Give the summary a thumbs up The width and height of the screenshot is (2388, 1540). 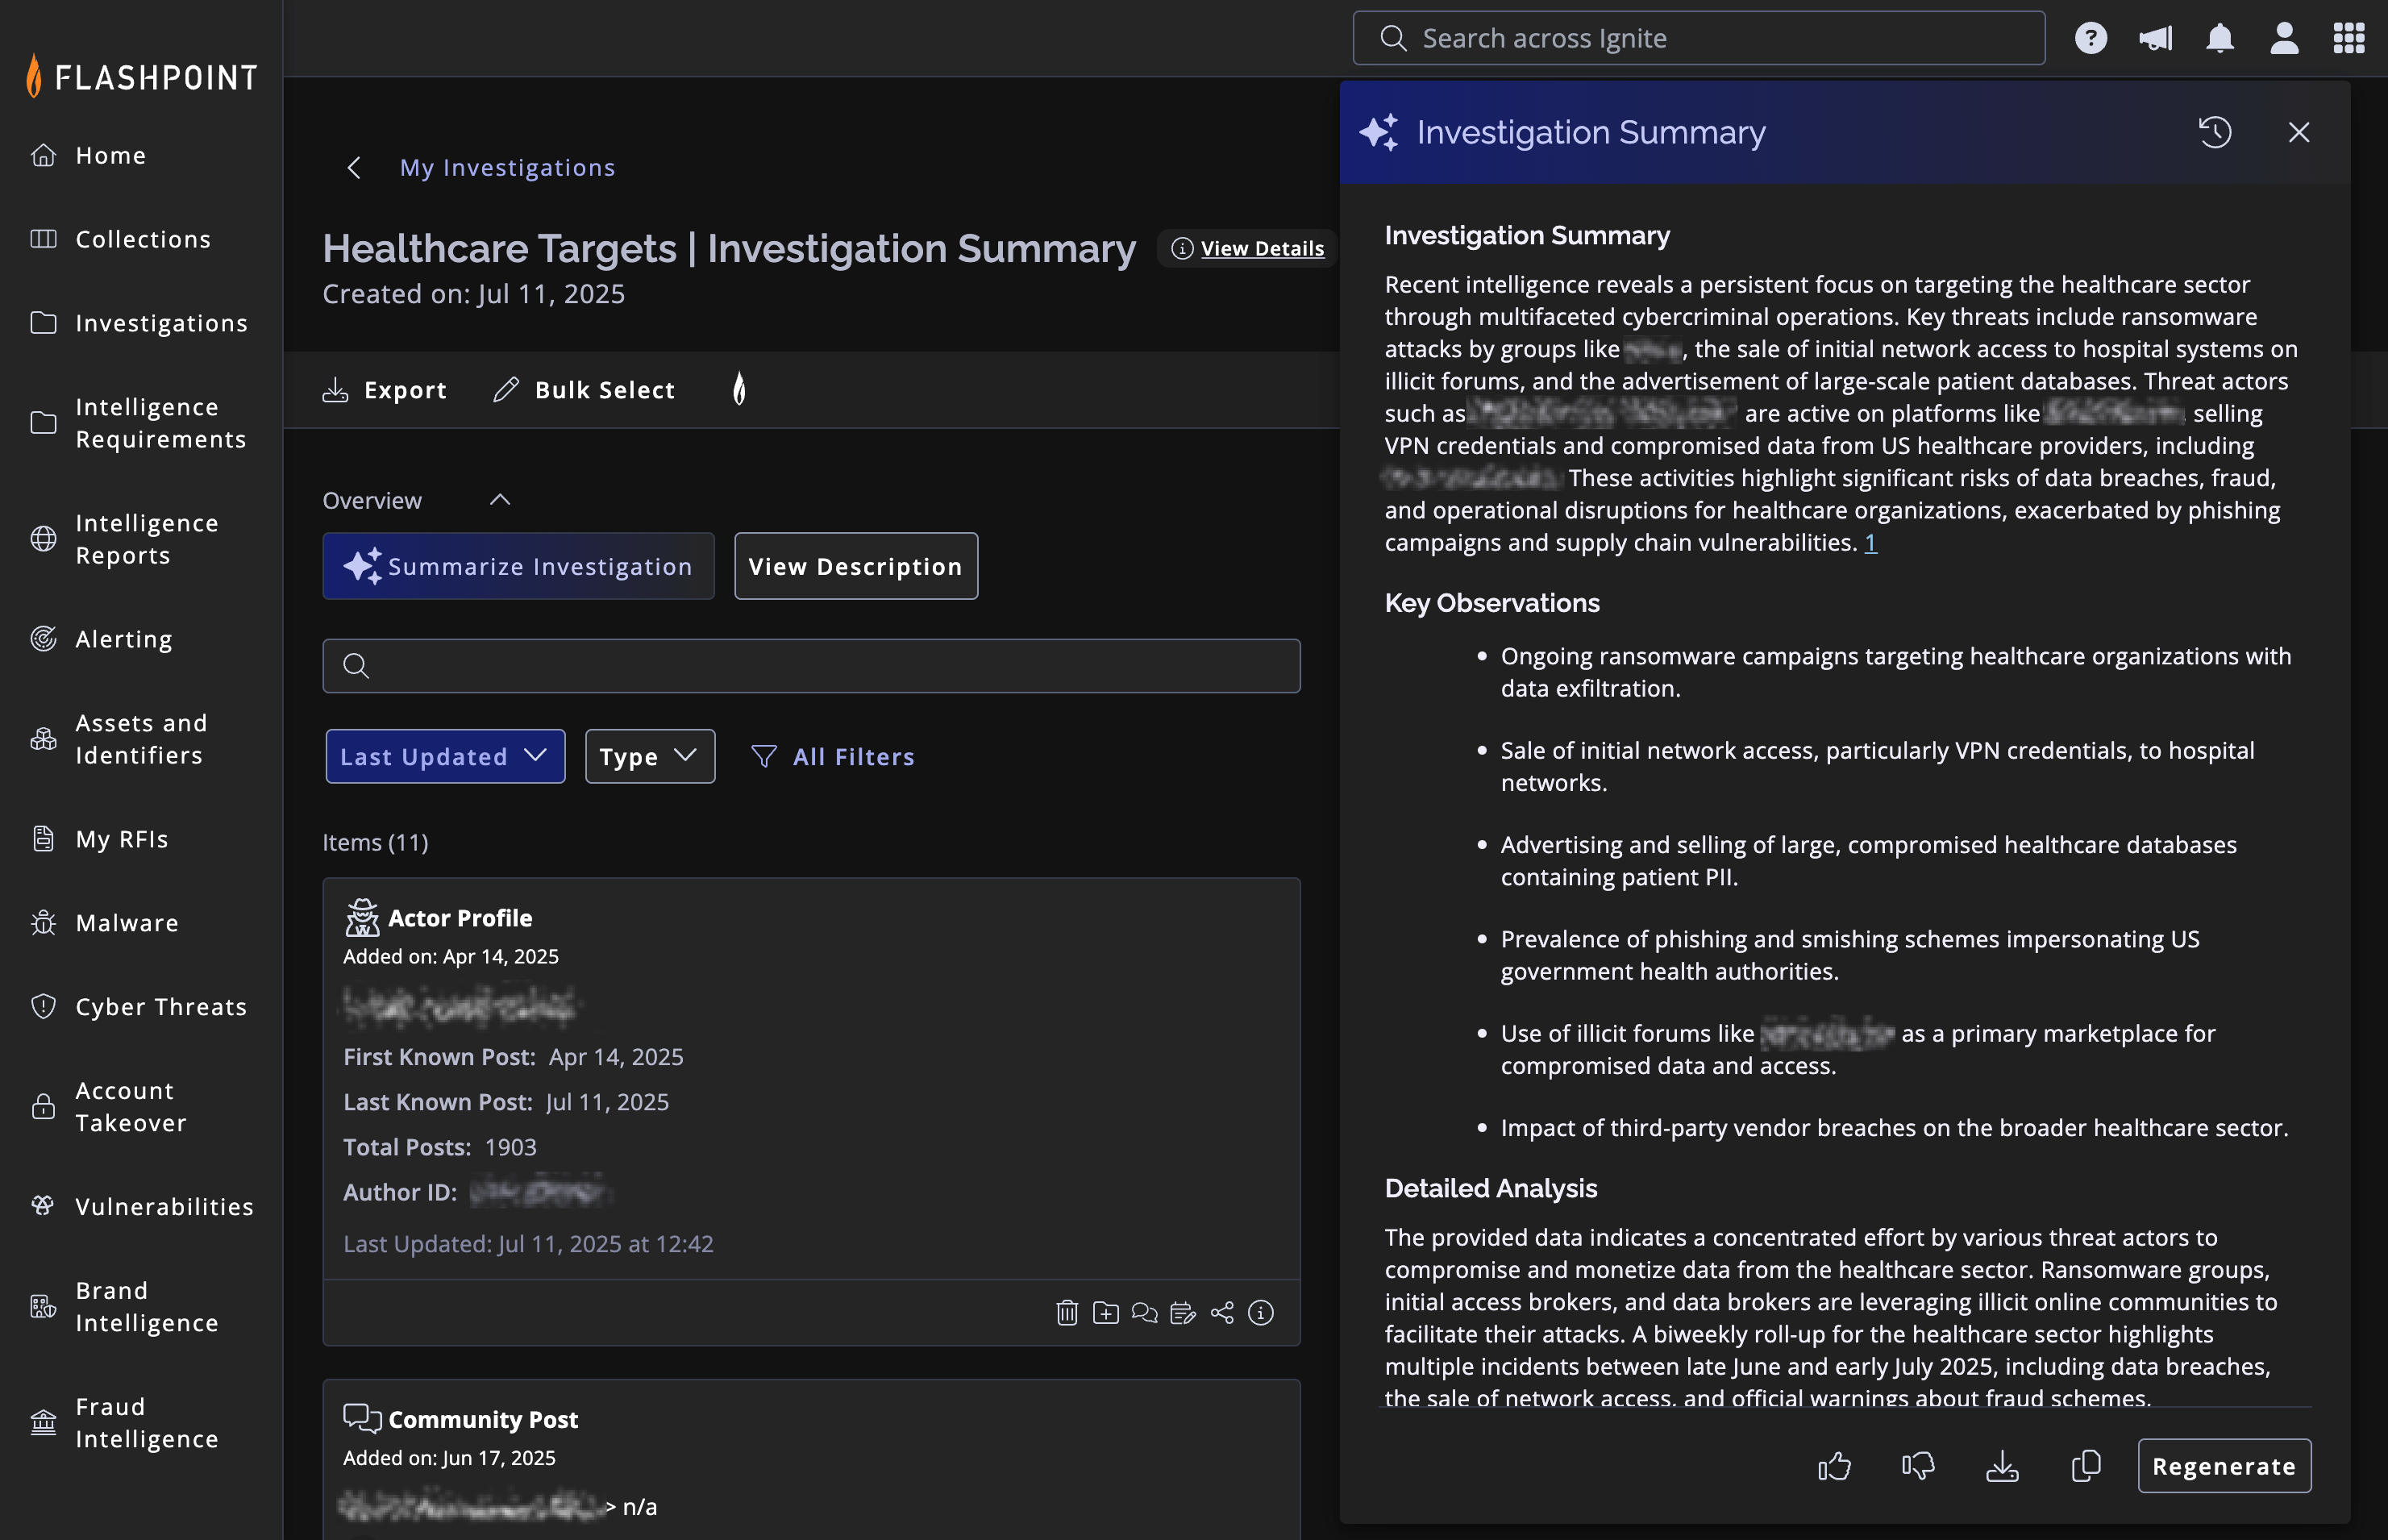pyautogui.click(x=1834, y=1466)
